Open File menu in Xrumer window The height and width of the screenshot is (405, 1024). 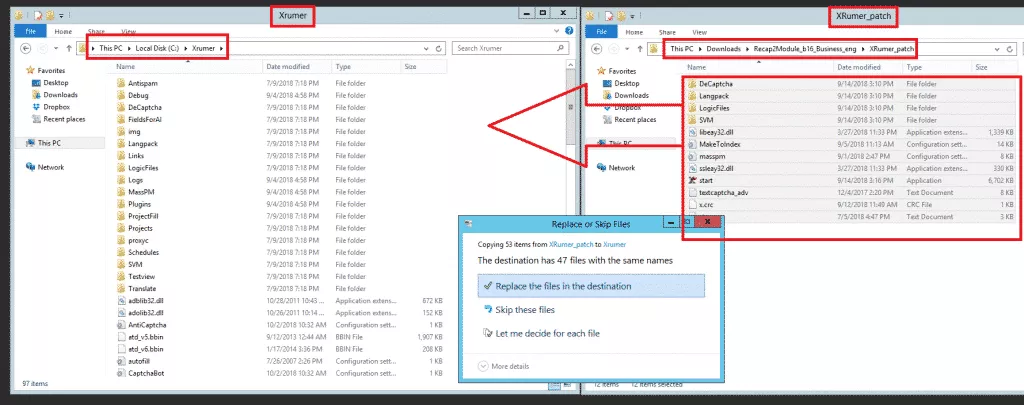(30, 31)
